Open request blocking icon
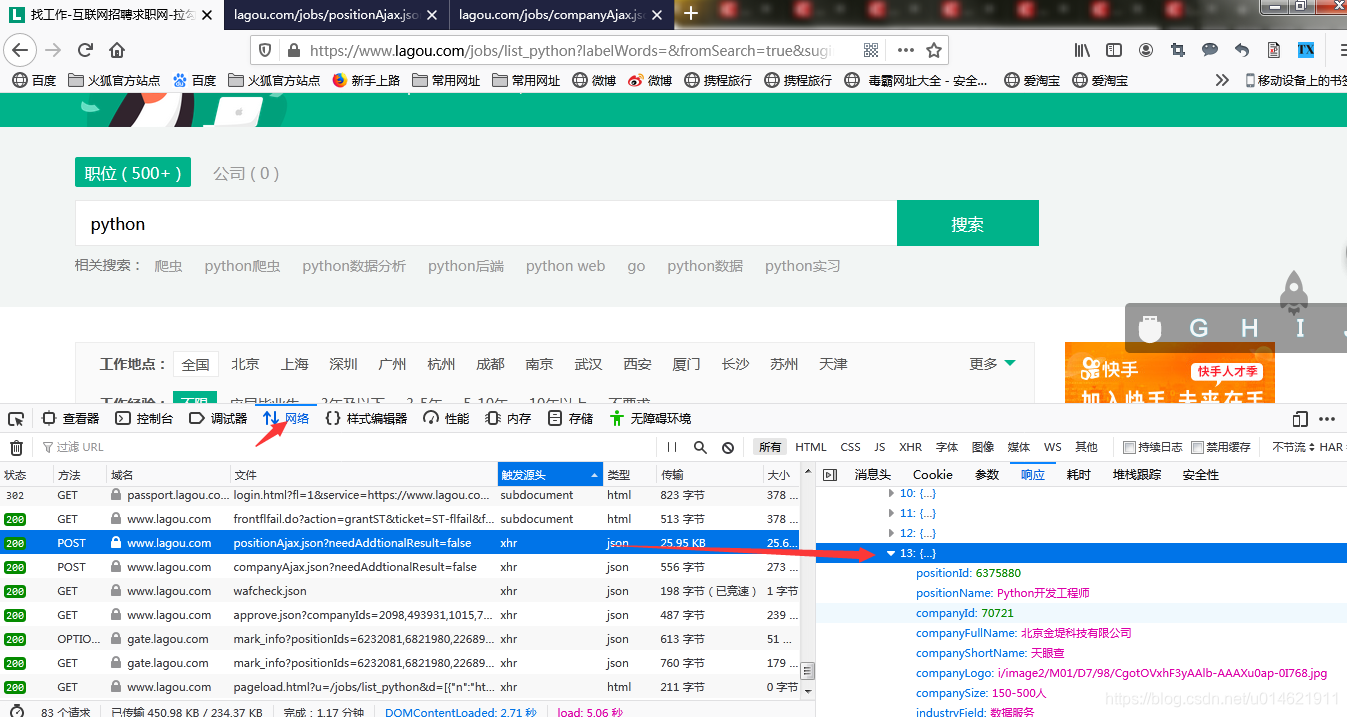 pyautogui.click(x=728, y=447)
